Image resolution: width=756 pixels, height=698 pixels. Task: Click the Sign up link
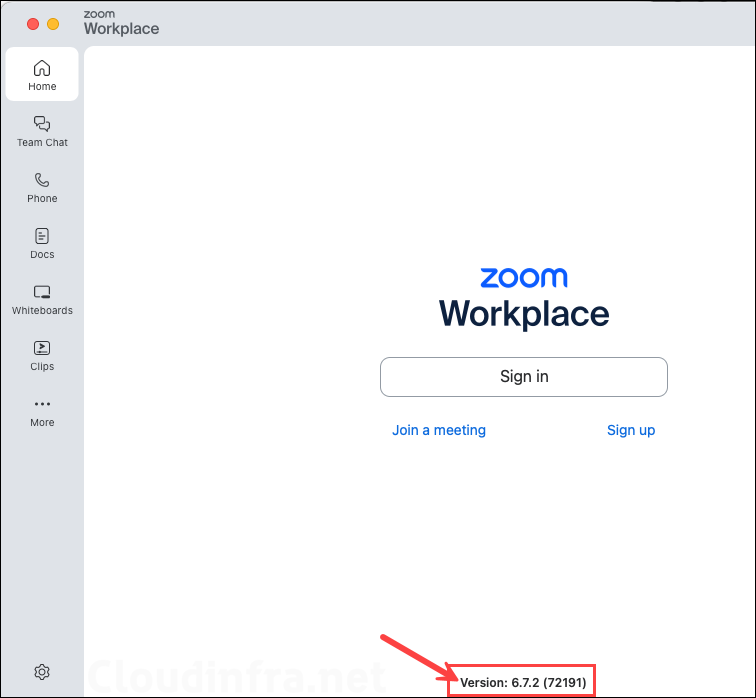pyautogui.click(x=631, y=430)
